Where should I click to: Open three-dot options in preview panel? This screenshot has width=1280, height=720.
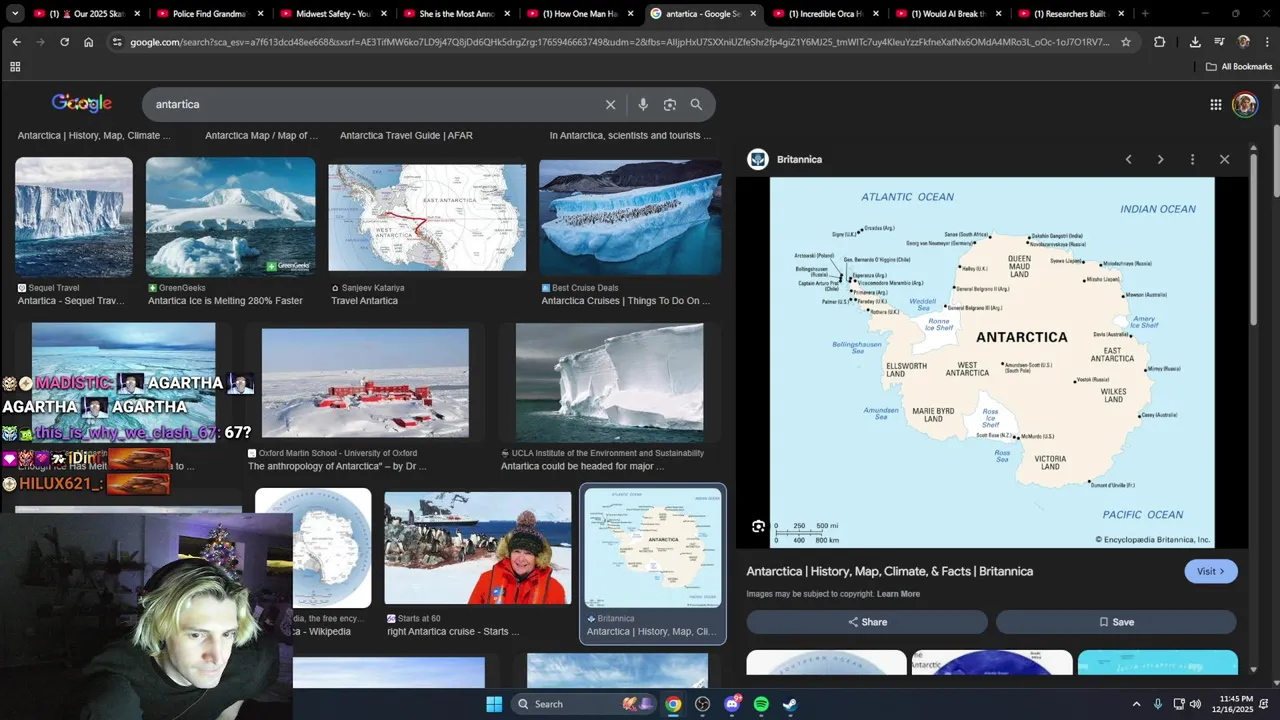tap(1192, 159)
